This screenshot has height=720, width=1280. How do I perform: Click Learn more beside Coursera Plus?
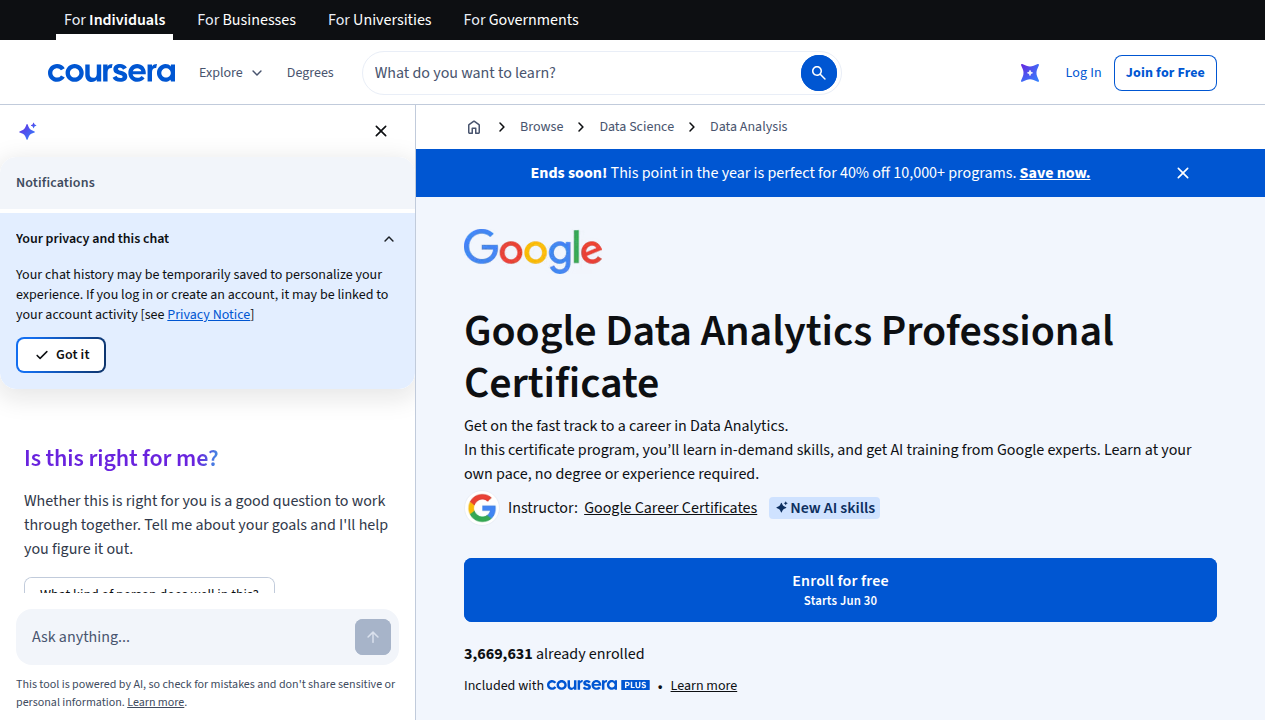pyautogui.click(x=704, y=686)
